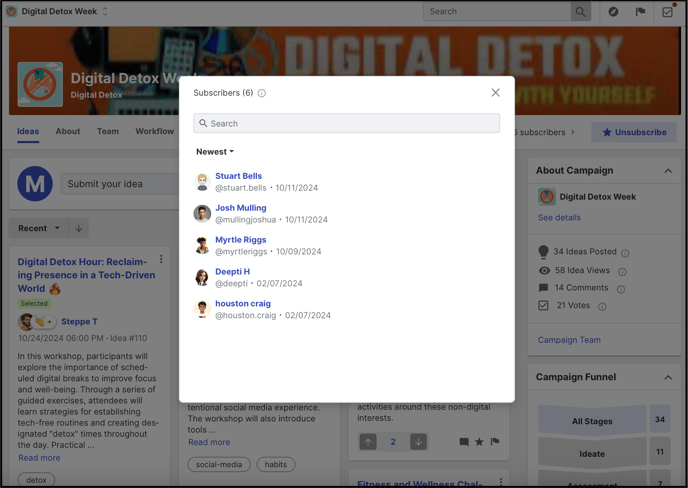Screen dimensions: 688x488
Task: Click the subscribers count chevron
Action: point(573,132)
